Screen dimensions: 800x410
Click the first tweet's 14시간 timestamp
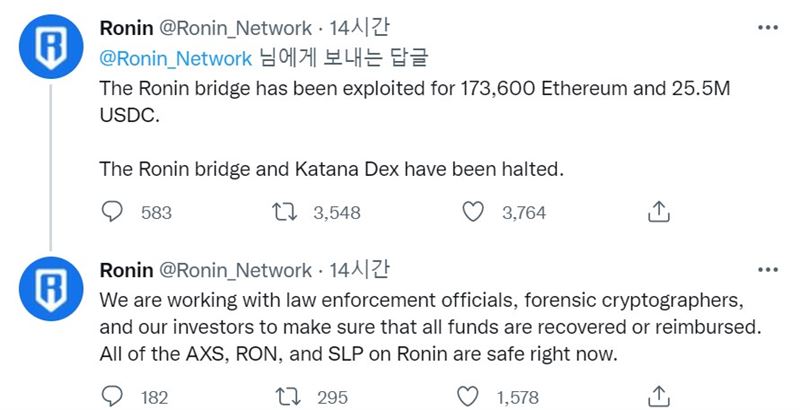[x=359, y=28]
